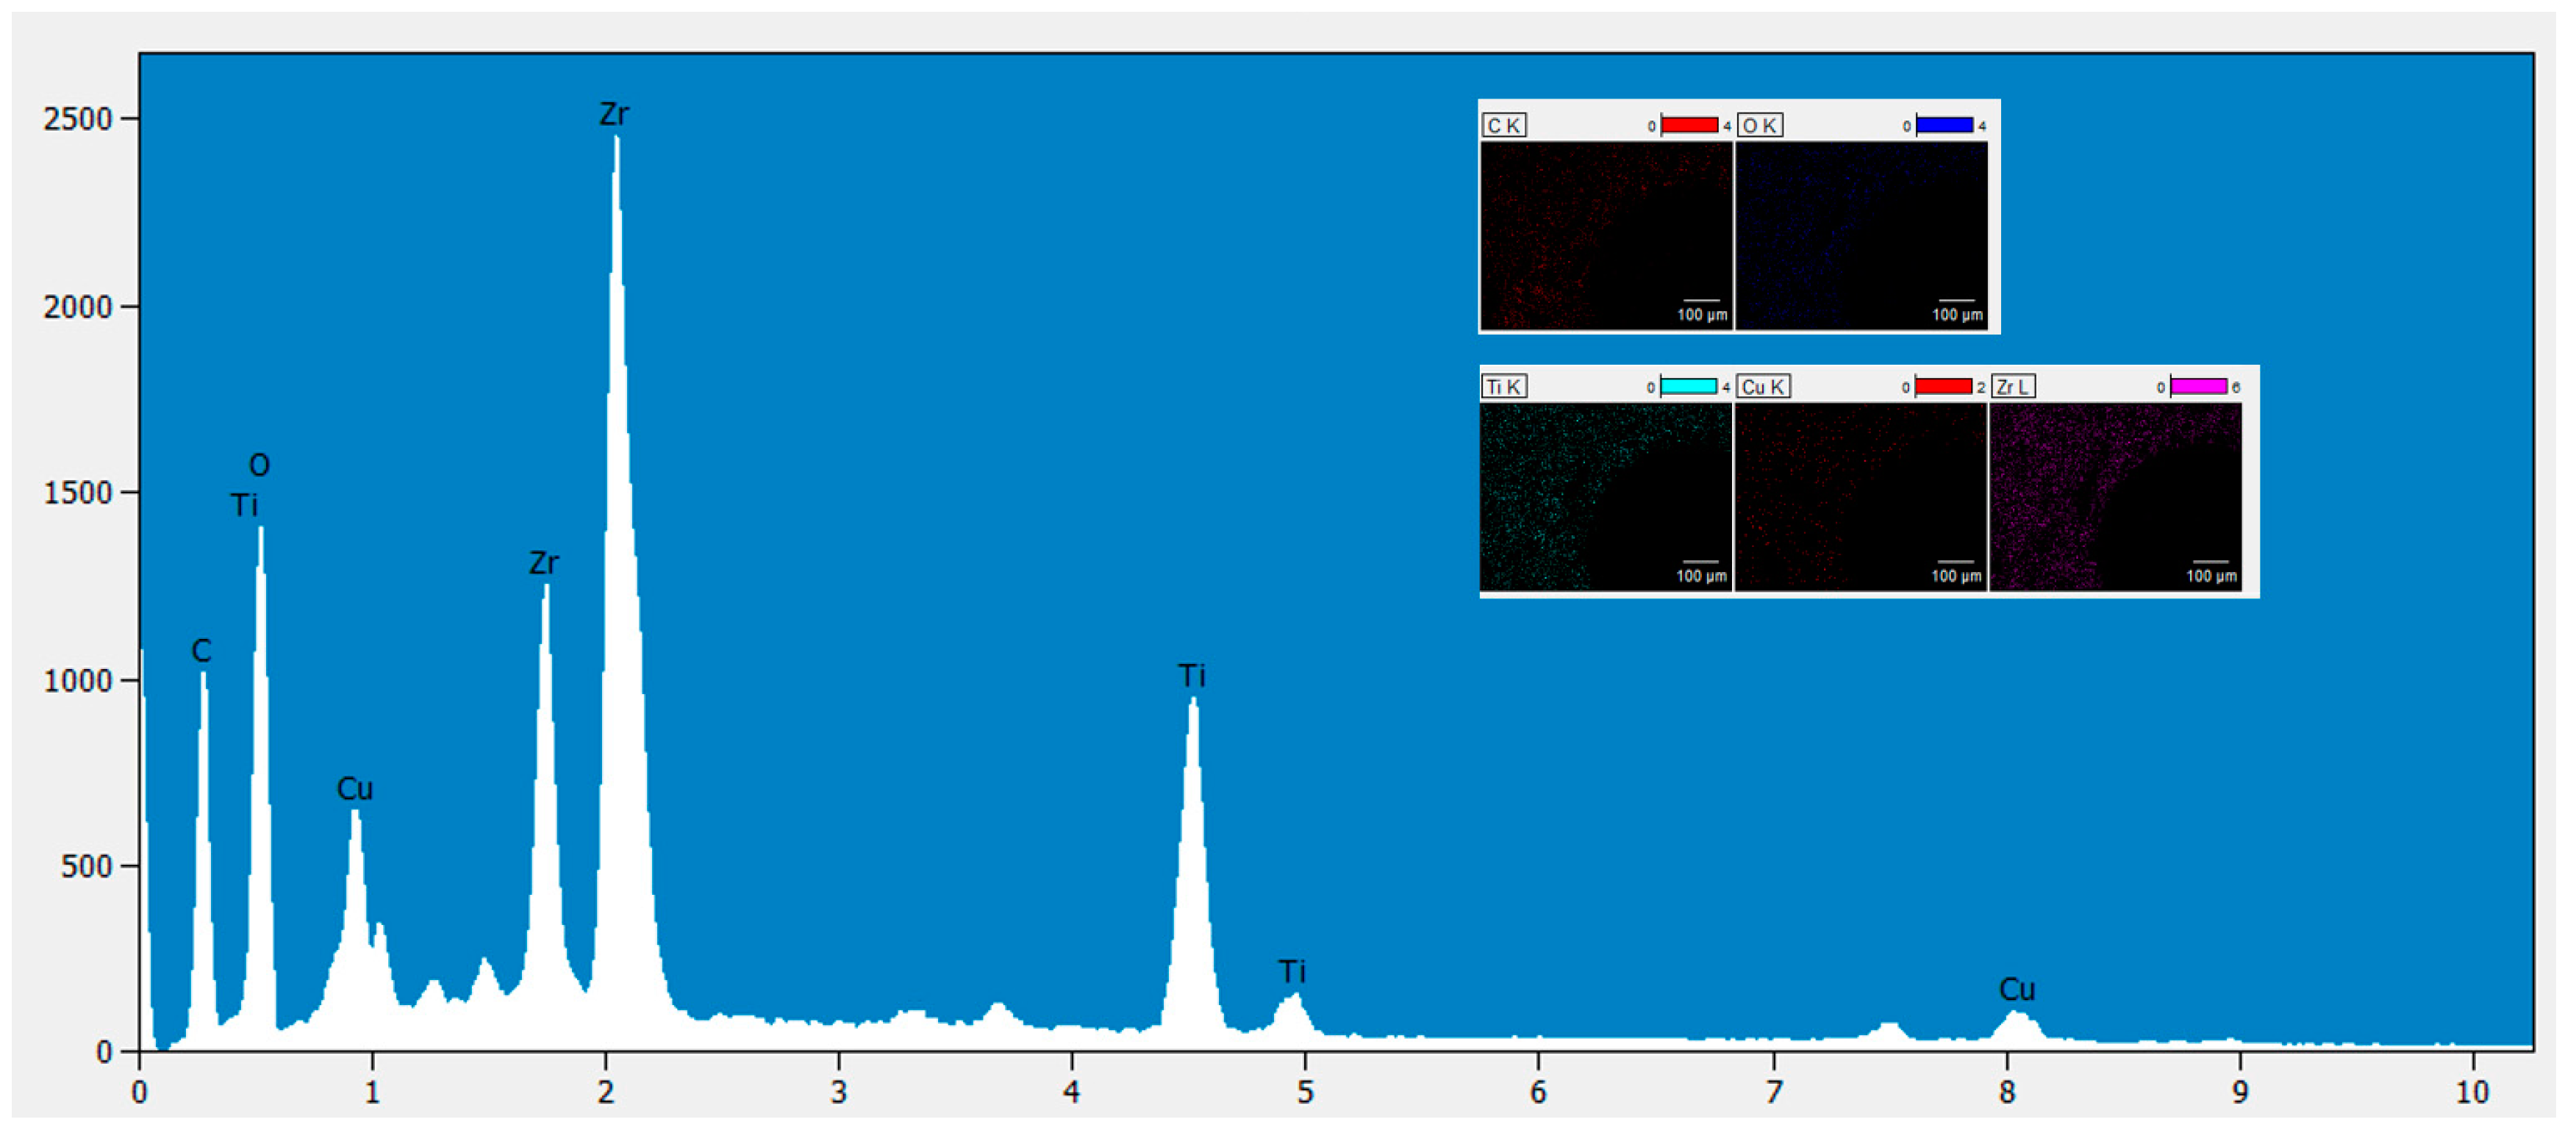The width and height of the screenshot is (2576, 1136).
Task: Click the magenta Zr L intensity color bar
Action: pos(2198,386)
